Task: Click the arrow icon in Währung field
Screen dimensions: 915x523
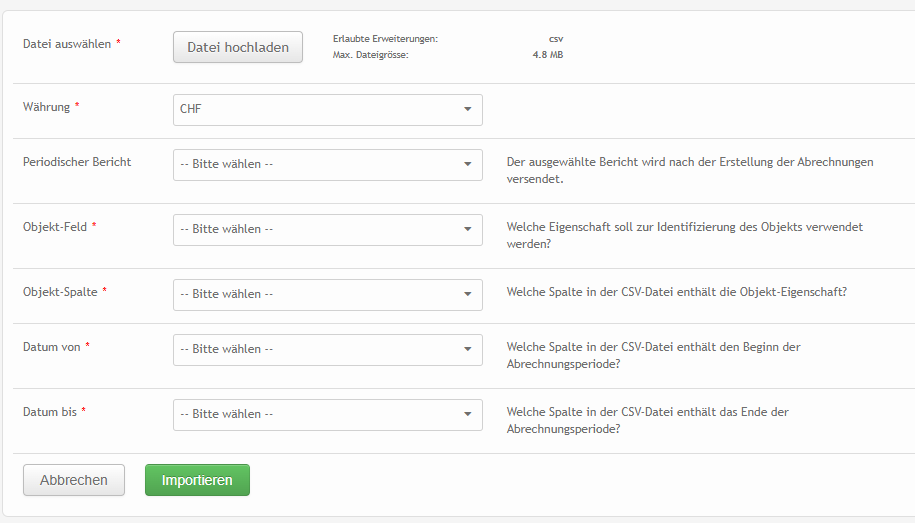Action: coord(467,110)
